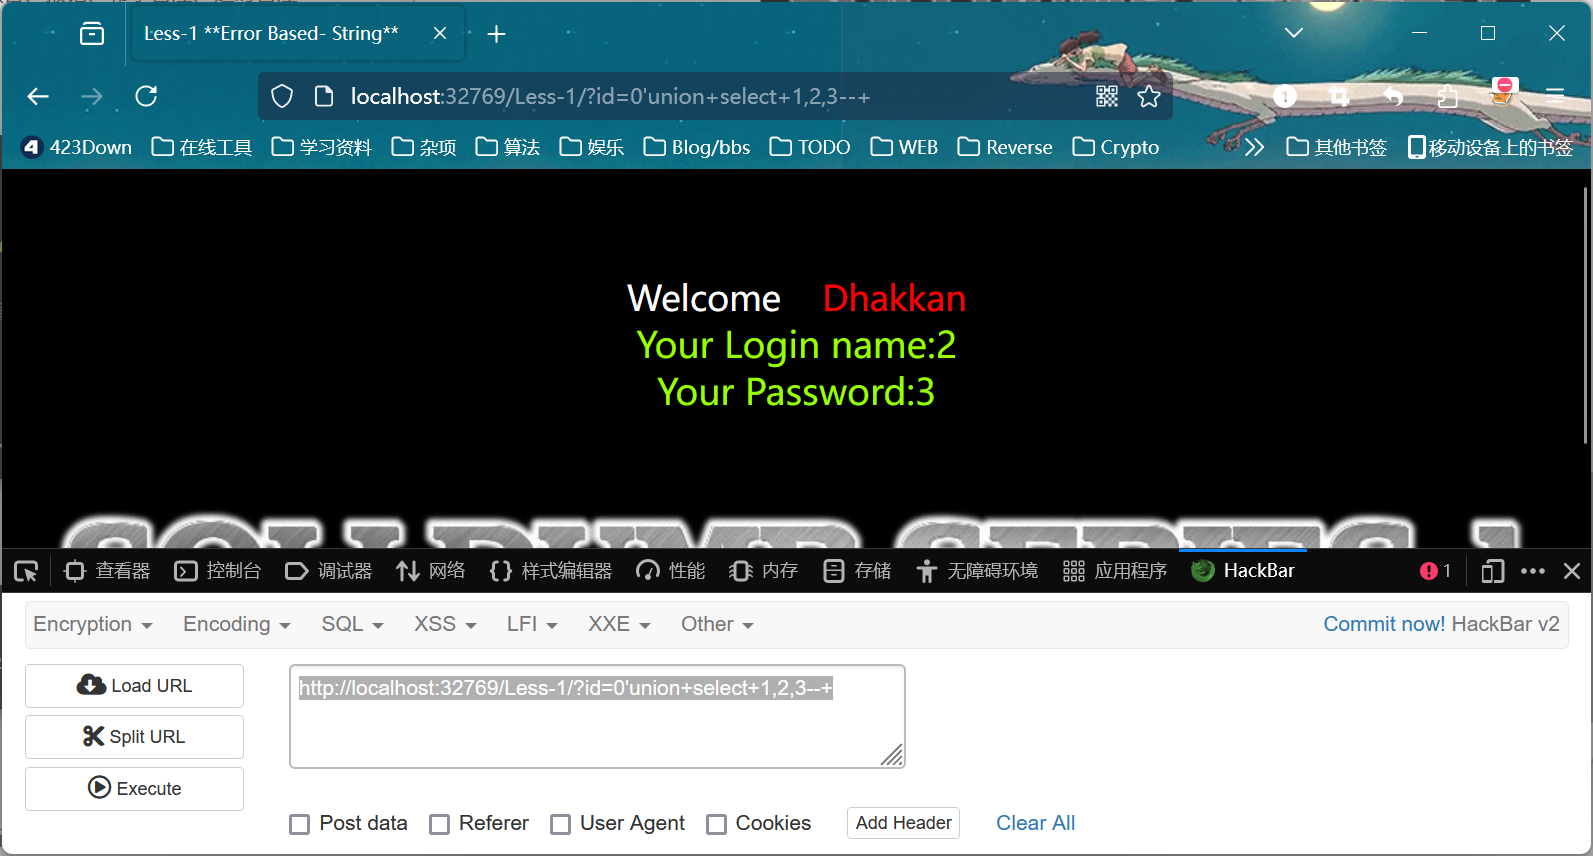Expand the XSS dropdown
1593x856 pixels.
coord(445,624)
